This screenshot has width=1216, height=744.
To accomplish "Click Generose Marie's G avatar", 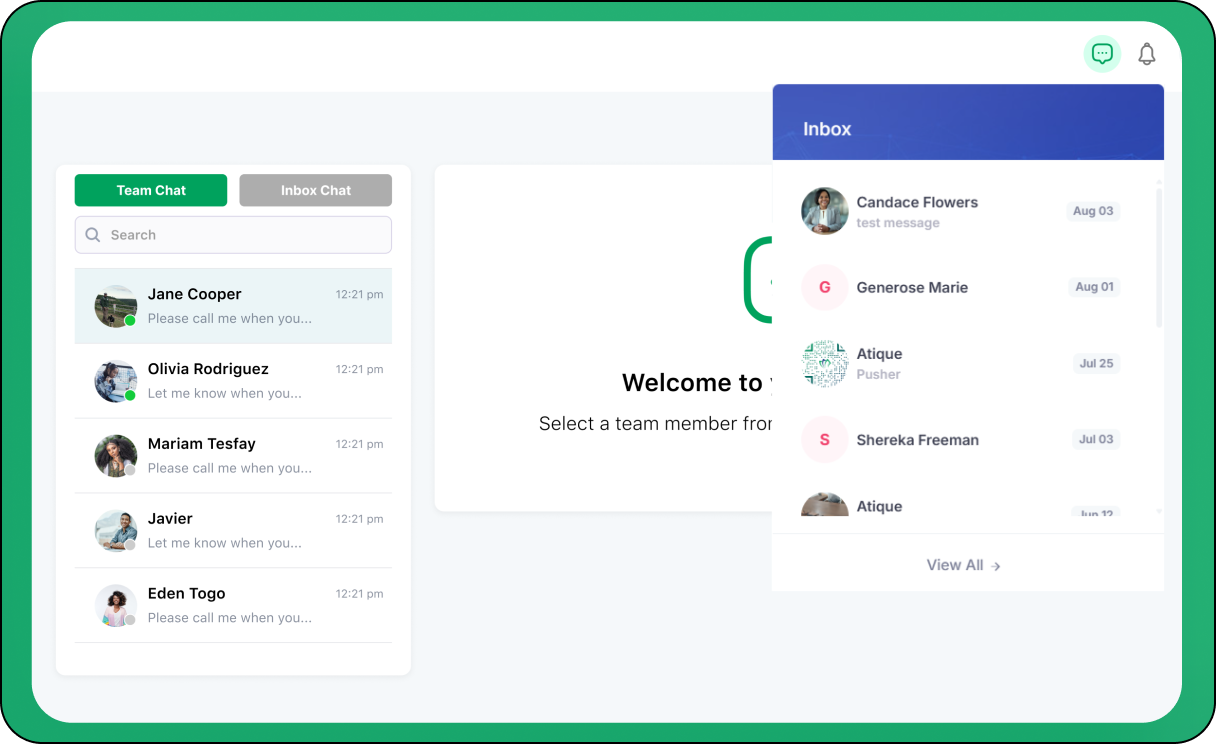I will click(825, 287).
